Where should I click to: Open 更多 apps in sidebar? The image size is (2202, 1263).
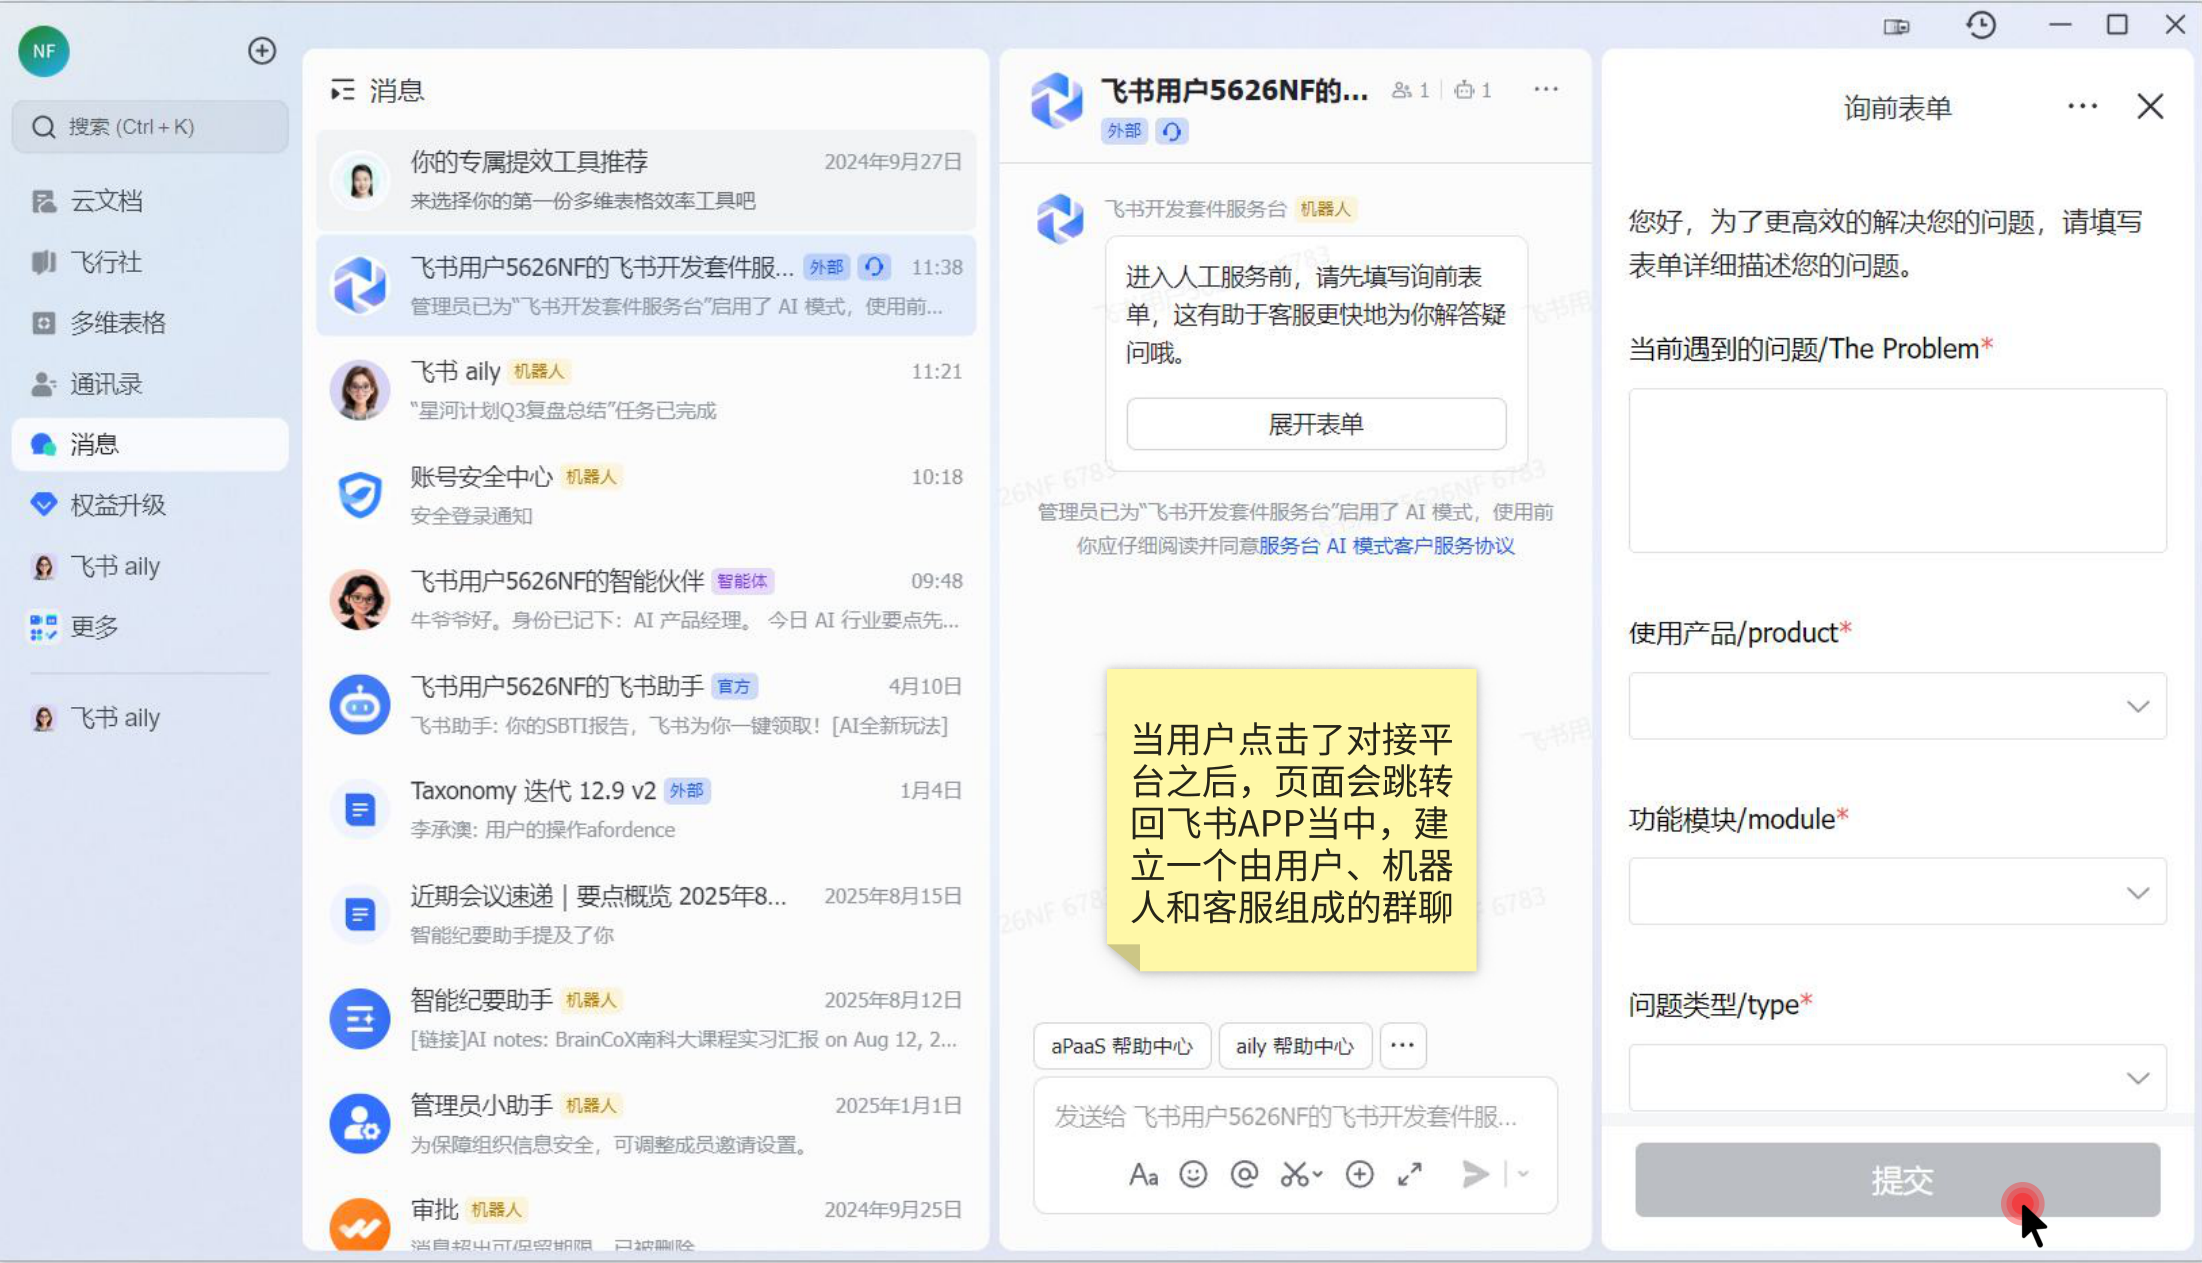tap(150, 627)
